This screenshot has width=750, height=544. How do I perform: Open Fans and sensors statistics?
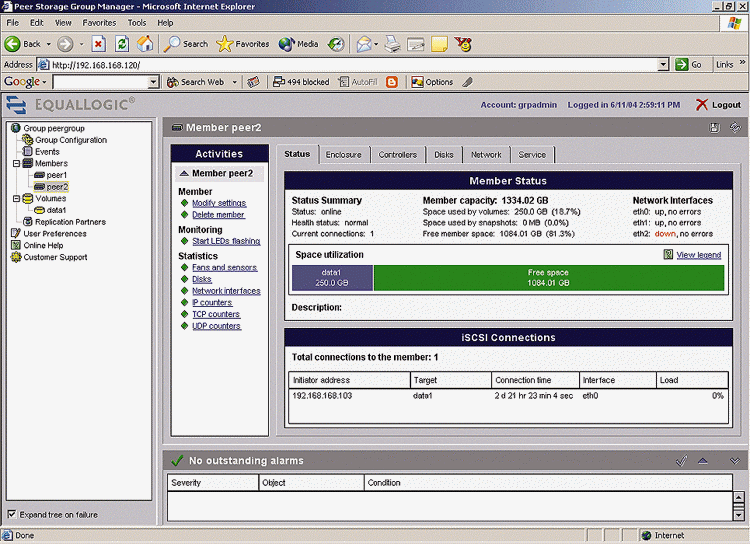[x=225, y=267]
